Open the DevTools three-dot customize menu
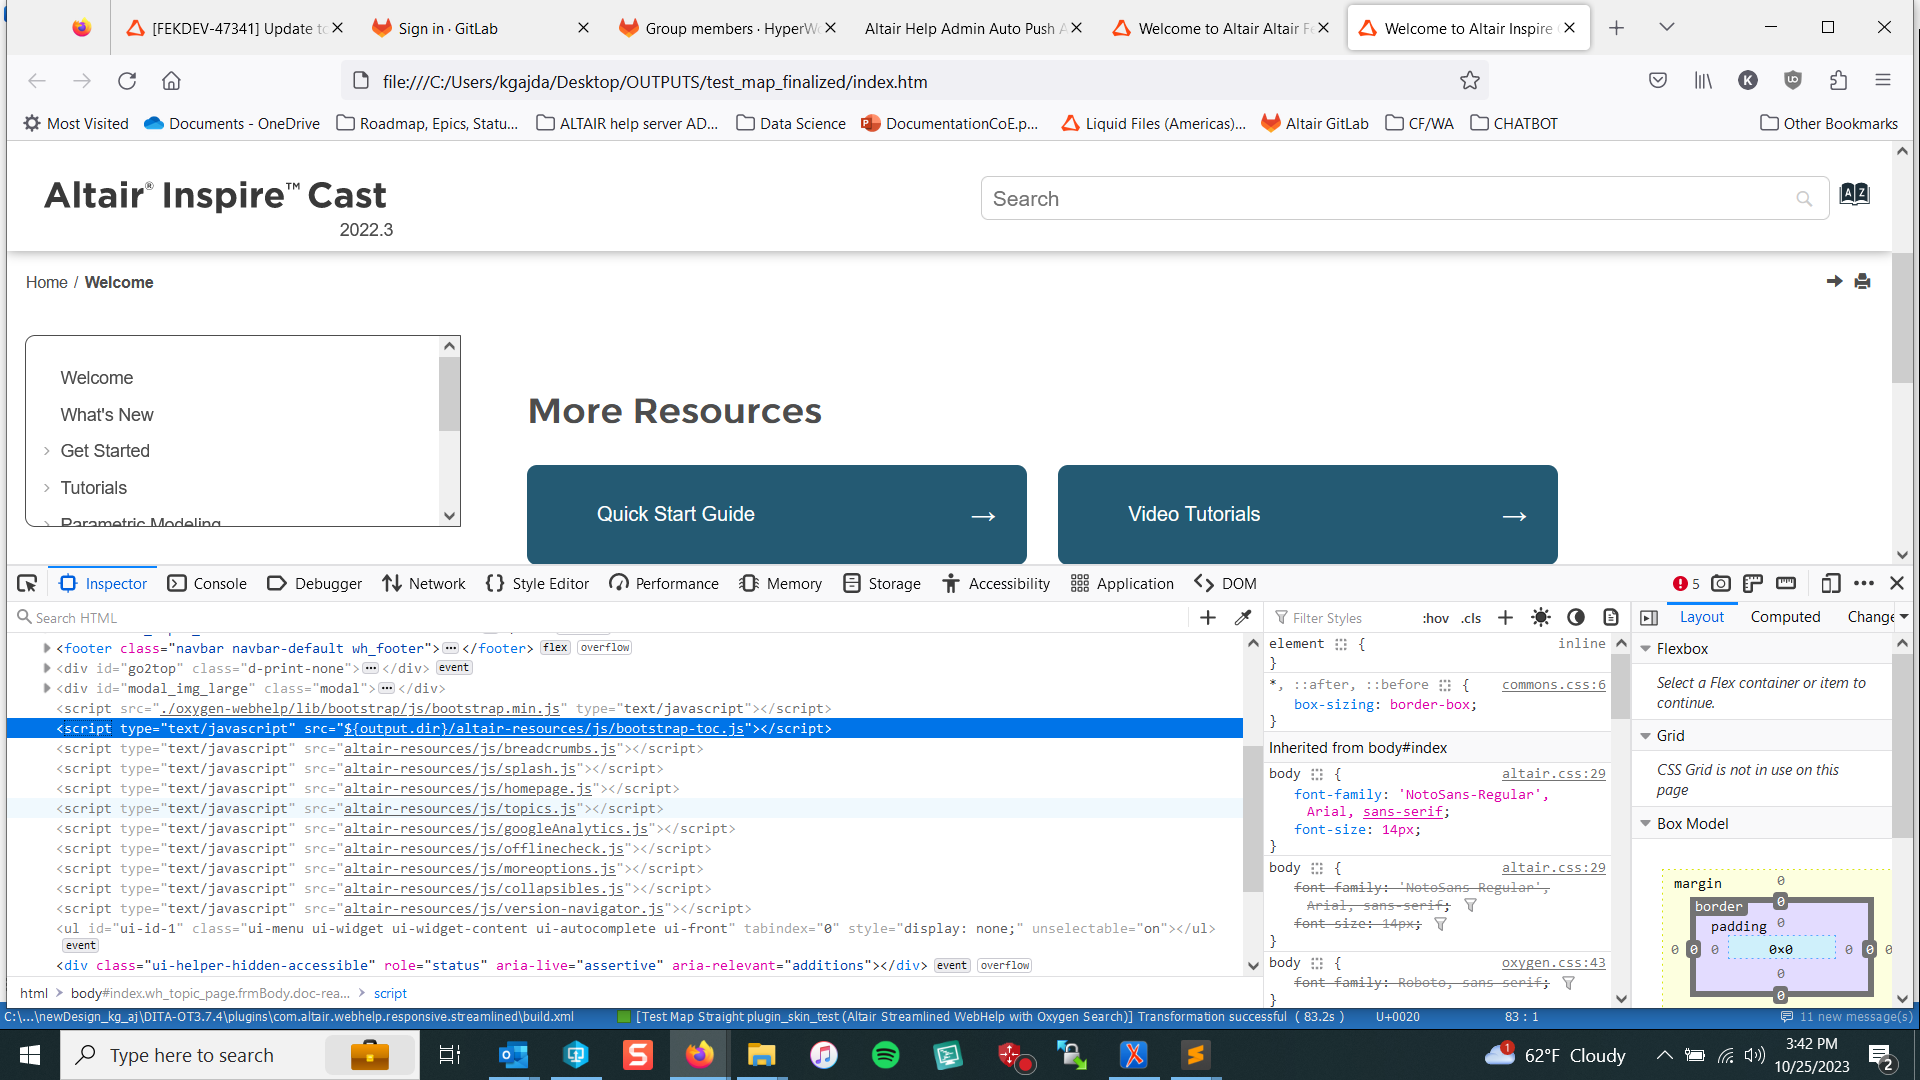This screenshot has width=1920, height=1080. (x=1864, y=583)
